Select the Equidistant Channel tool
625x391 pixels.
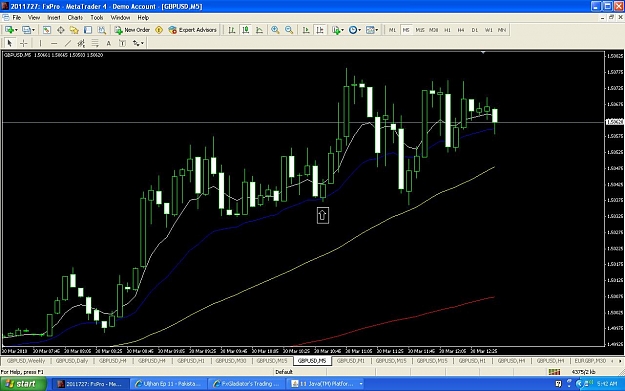point(81,43)
